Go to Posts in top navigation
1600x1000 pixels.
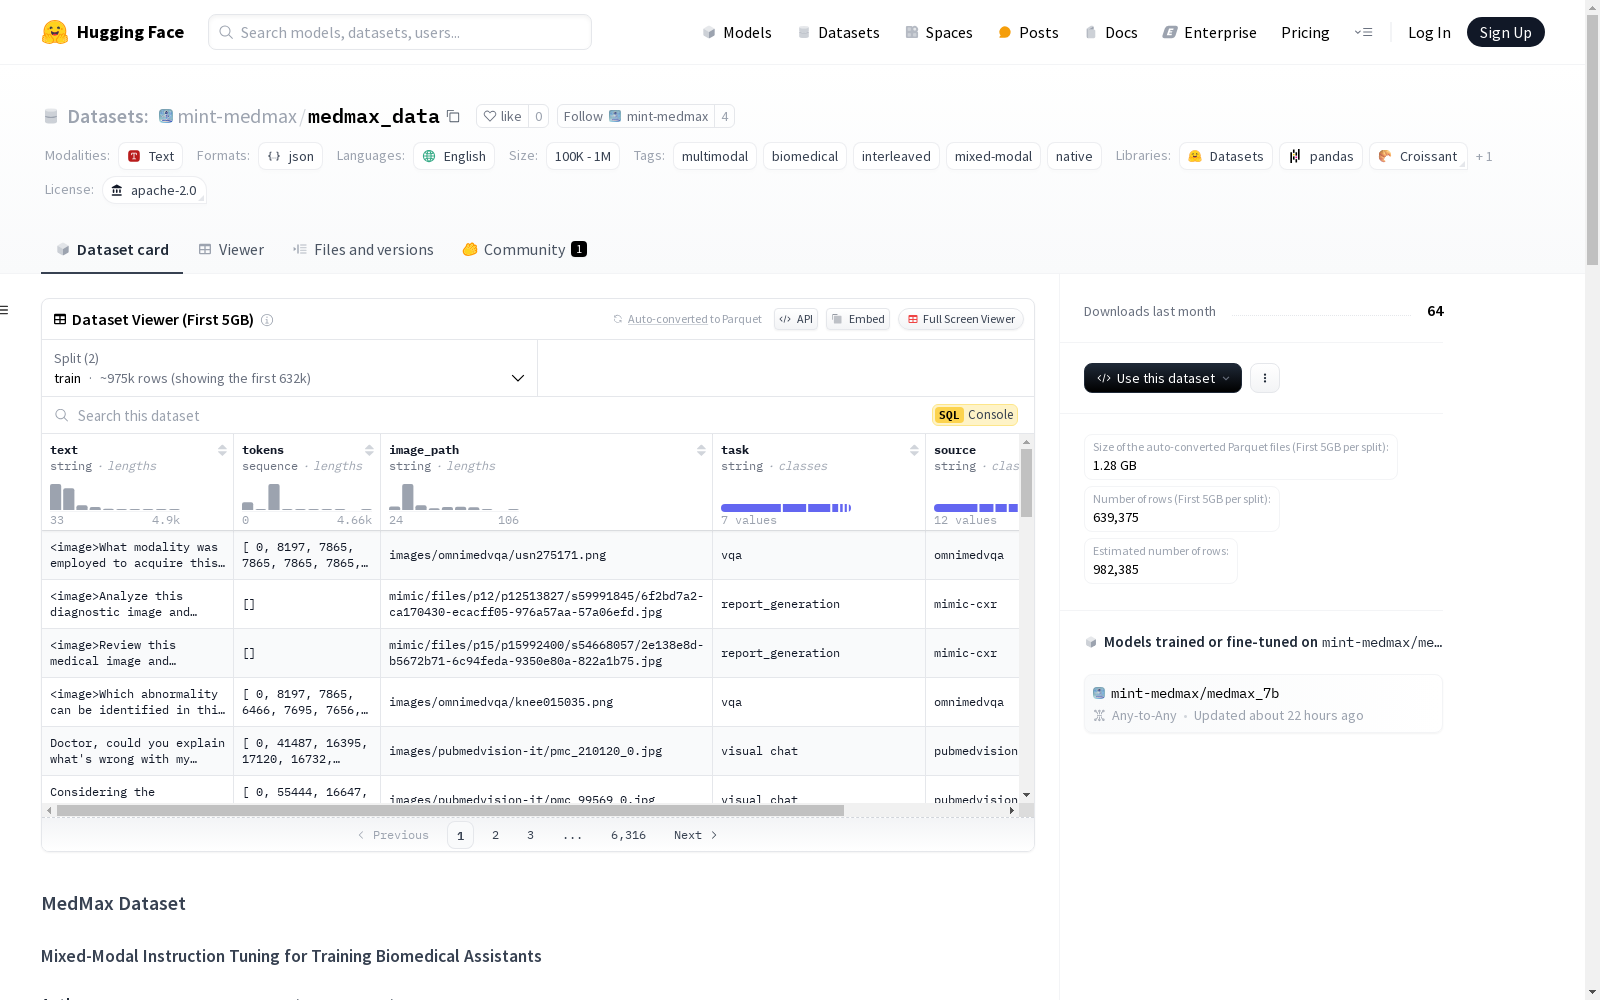point(1028,32)
